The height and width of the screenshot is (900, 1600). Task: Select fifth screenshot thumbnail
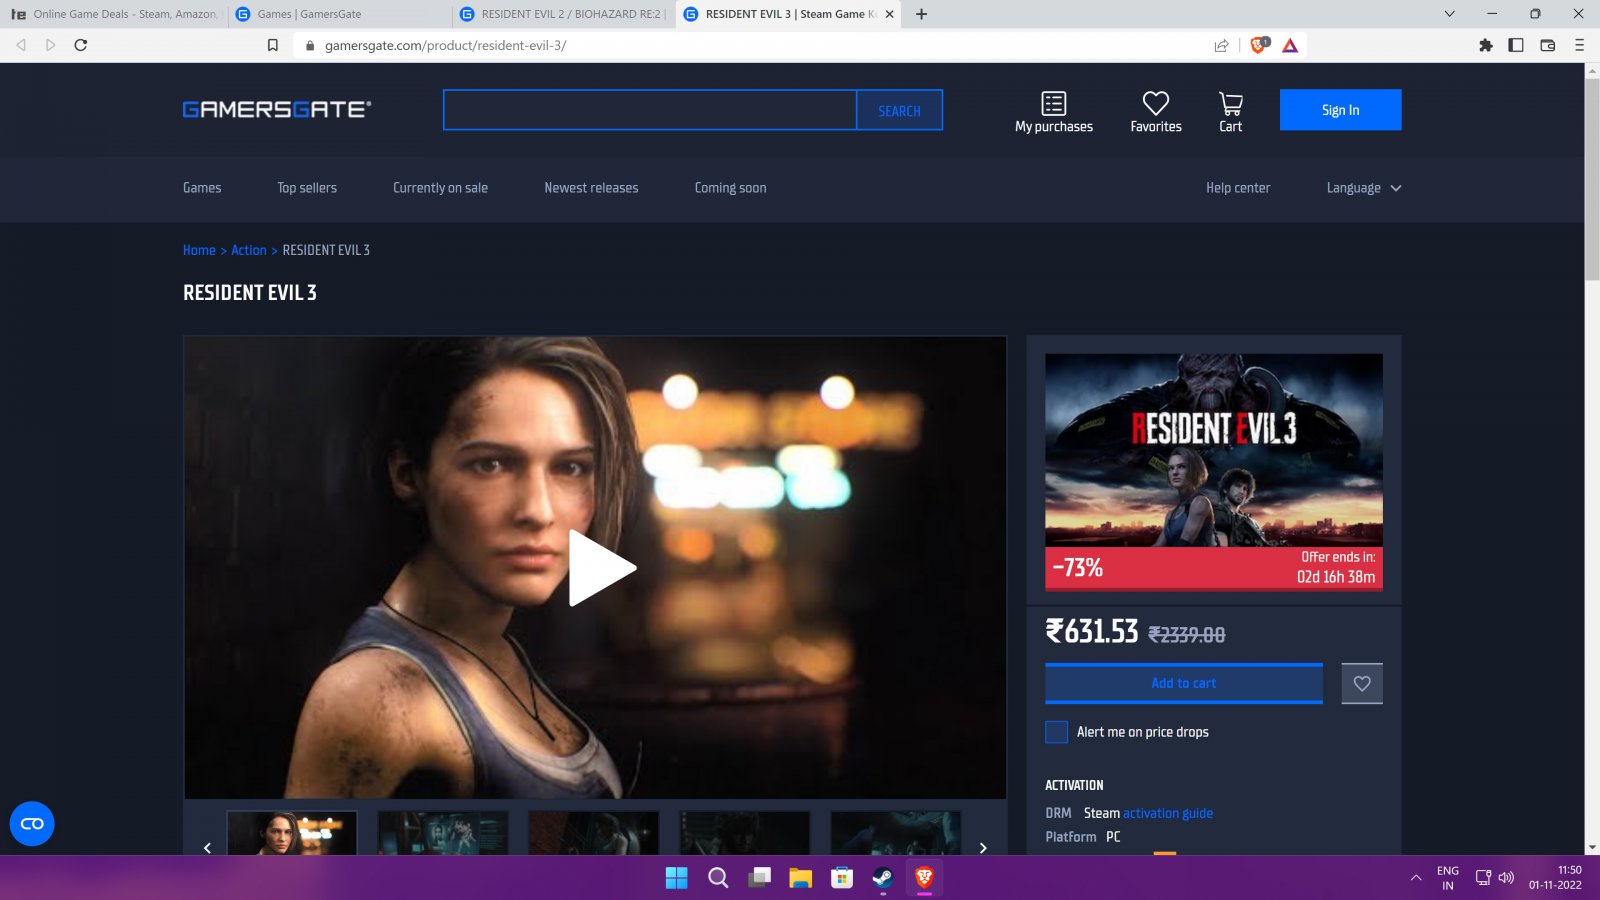(x=896, y=833)
